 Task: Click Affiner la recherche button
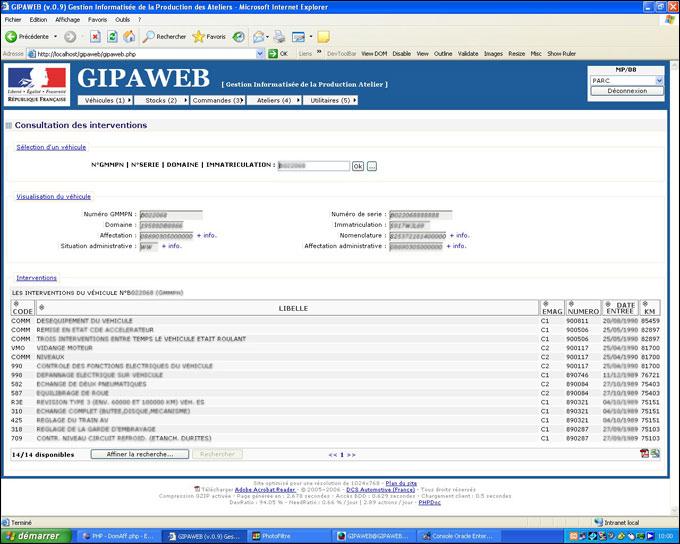[x=139, y=454]
